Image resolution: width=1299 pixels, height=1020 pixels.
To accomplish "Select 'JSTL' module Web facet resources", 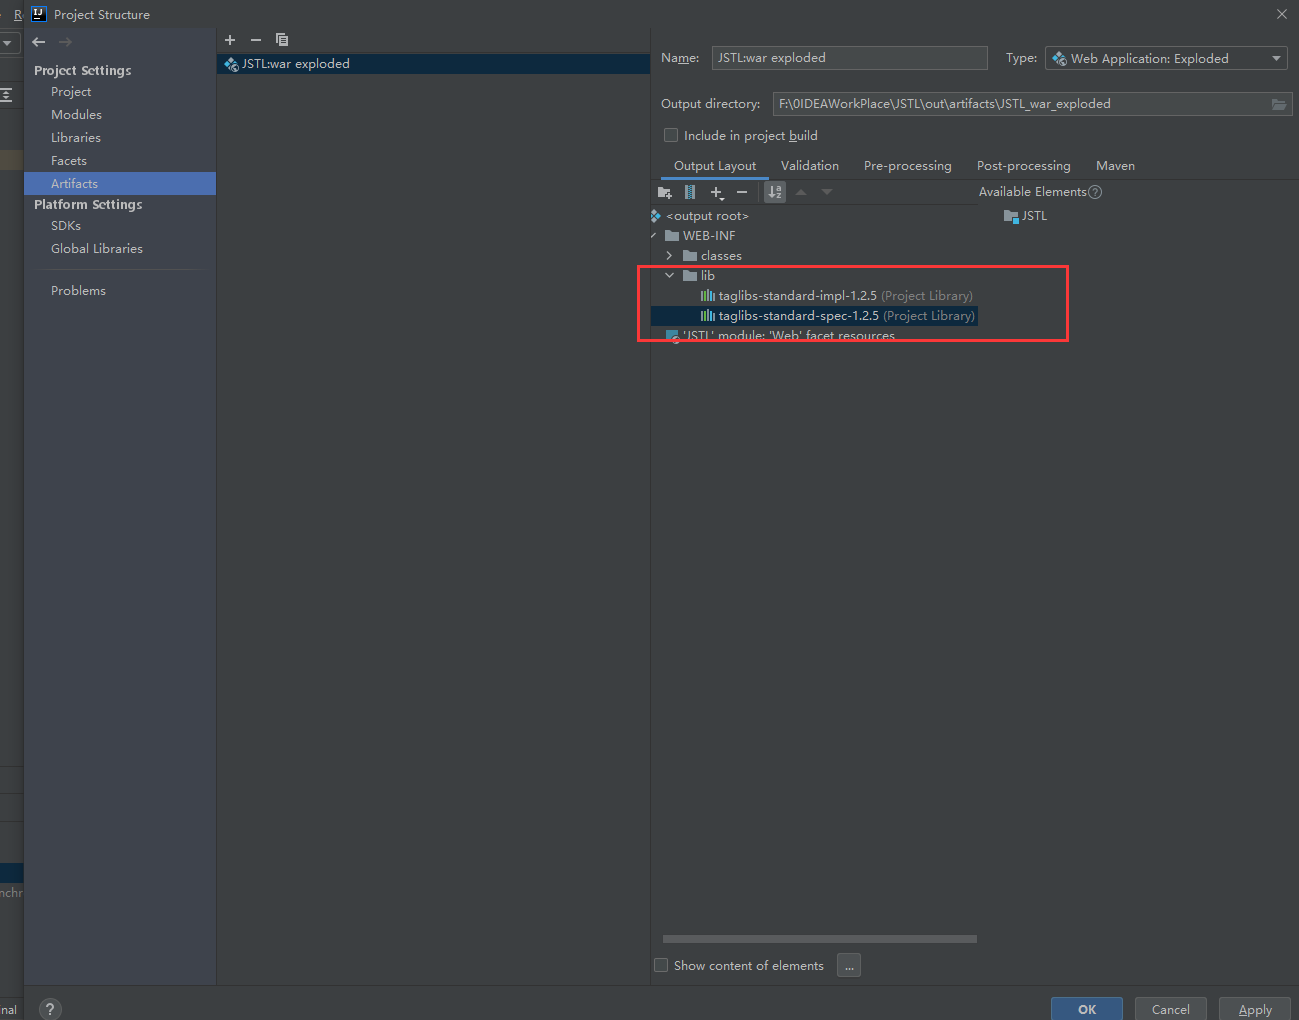I will click(x=780, y=336).
